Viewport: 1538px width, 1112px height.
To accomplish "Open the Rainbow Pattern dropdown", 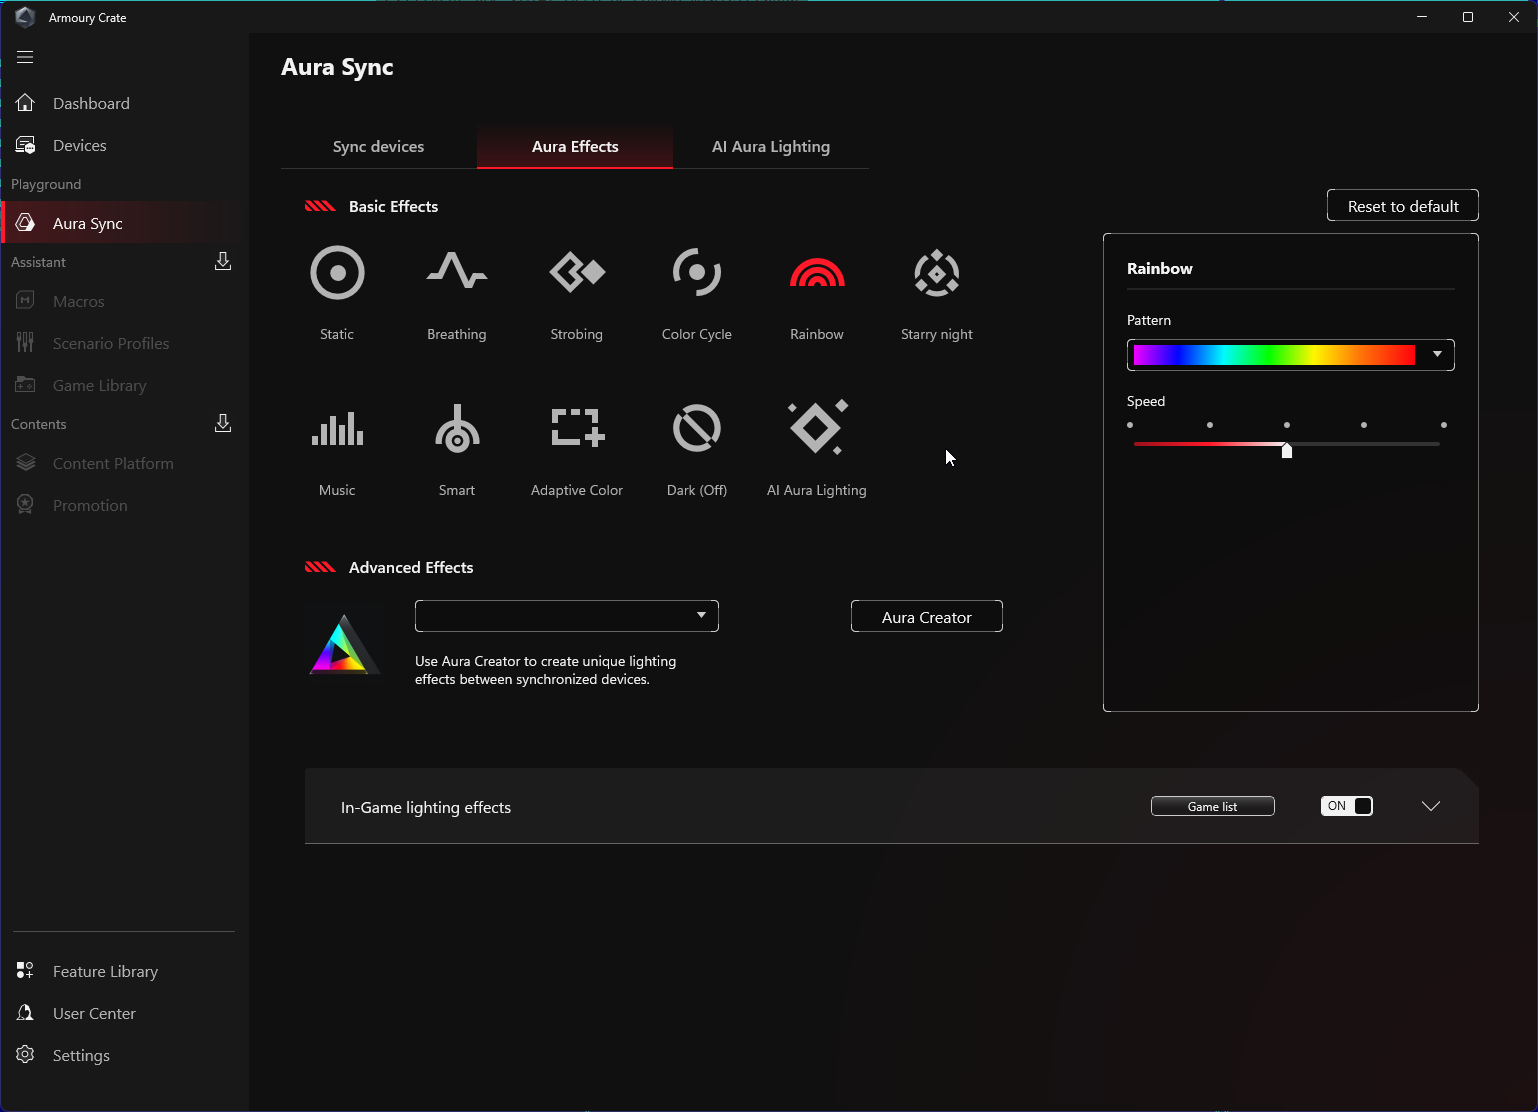I will [1291, 355].
